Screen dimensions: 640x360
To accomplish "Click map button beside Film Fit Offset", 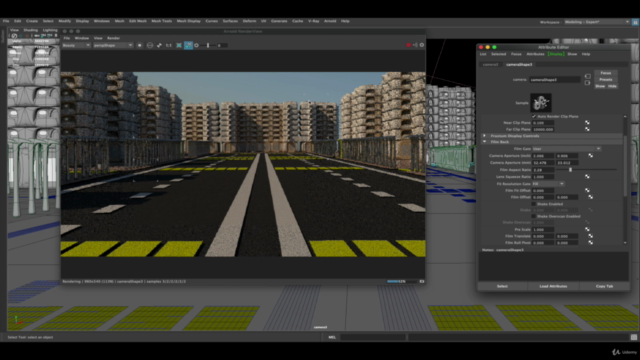I will click(x=587, y=190).
